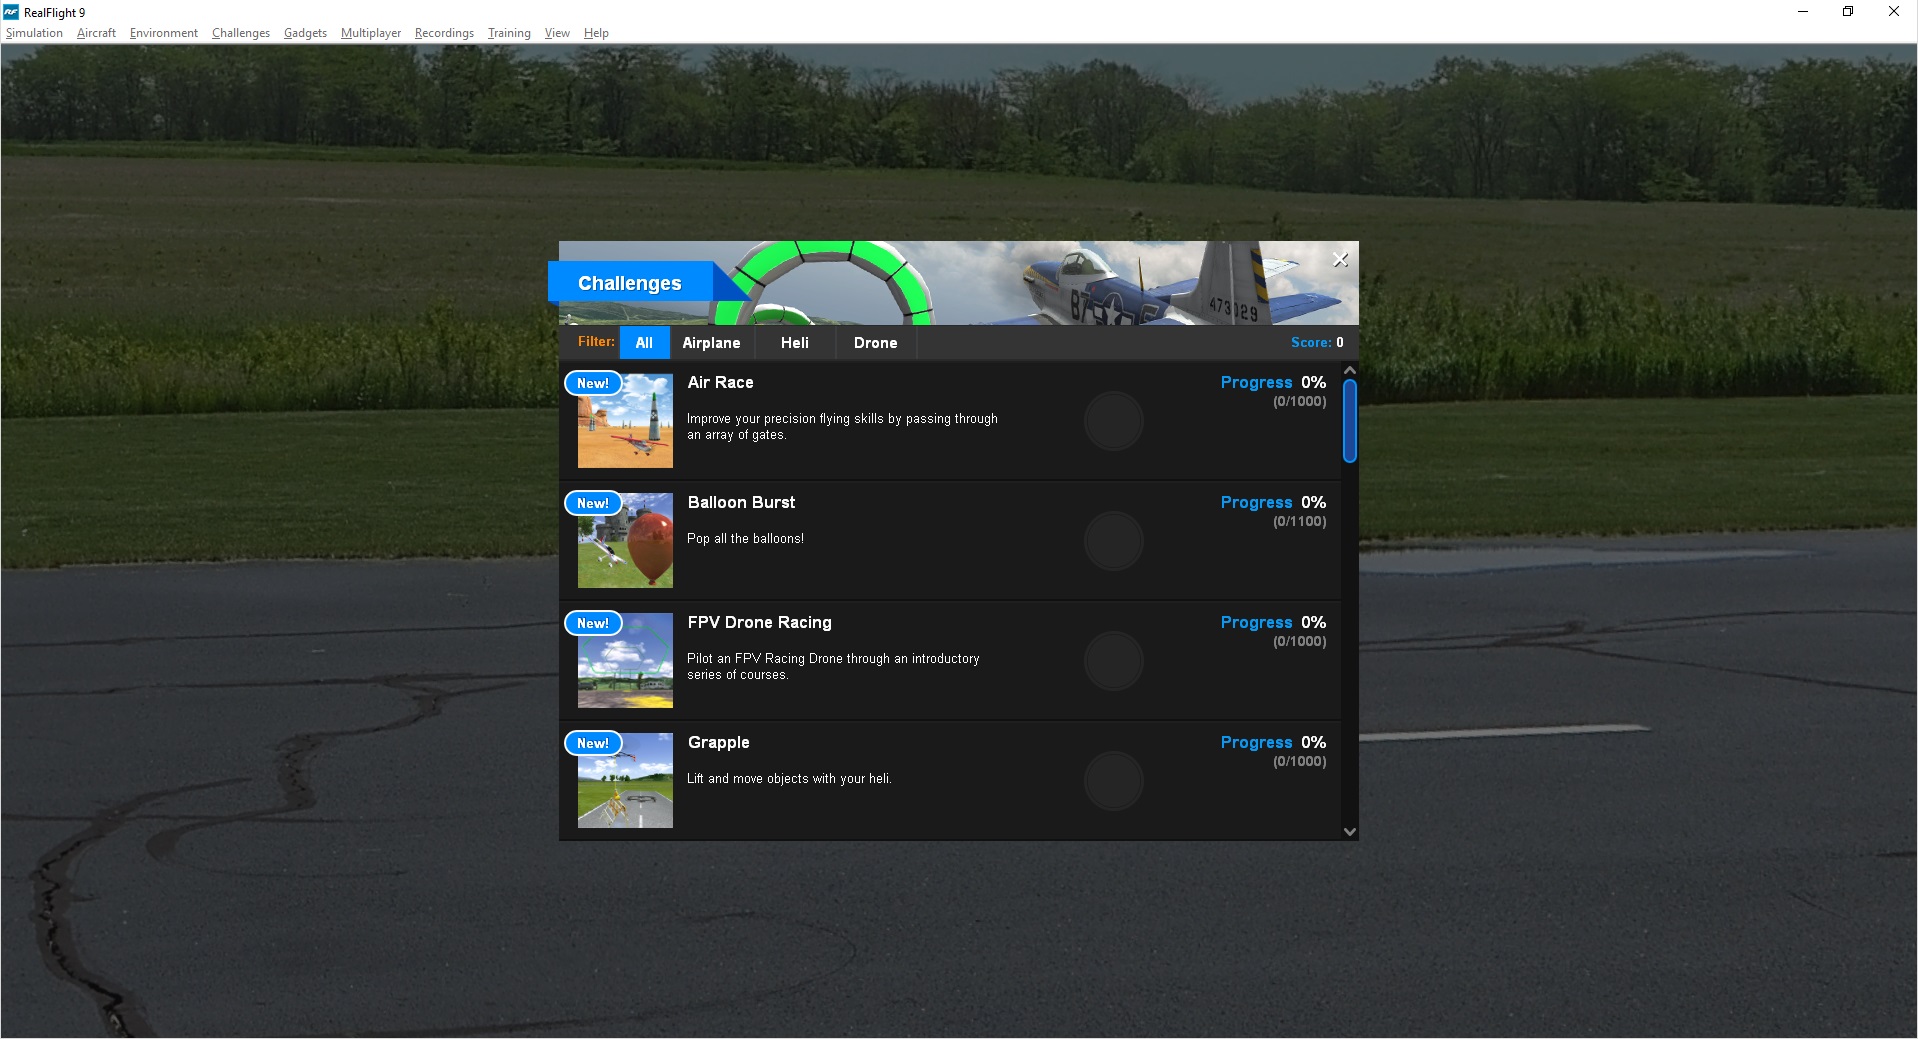Open the Training menu

tap(508, 32)
